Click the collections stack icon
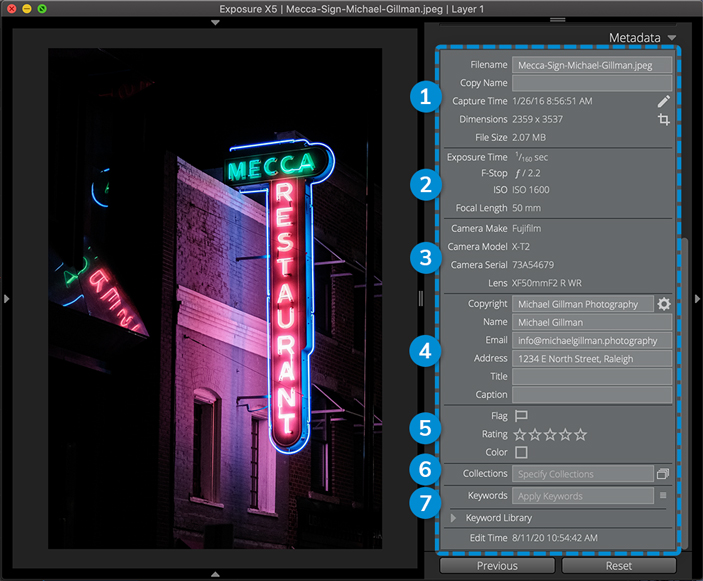Image resolution: width=703 pixels, height=581 pixels. tap(663, 473)
